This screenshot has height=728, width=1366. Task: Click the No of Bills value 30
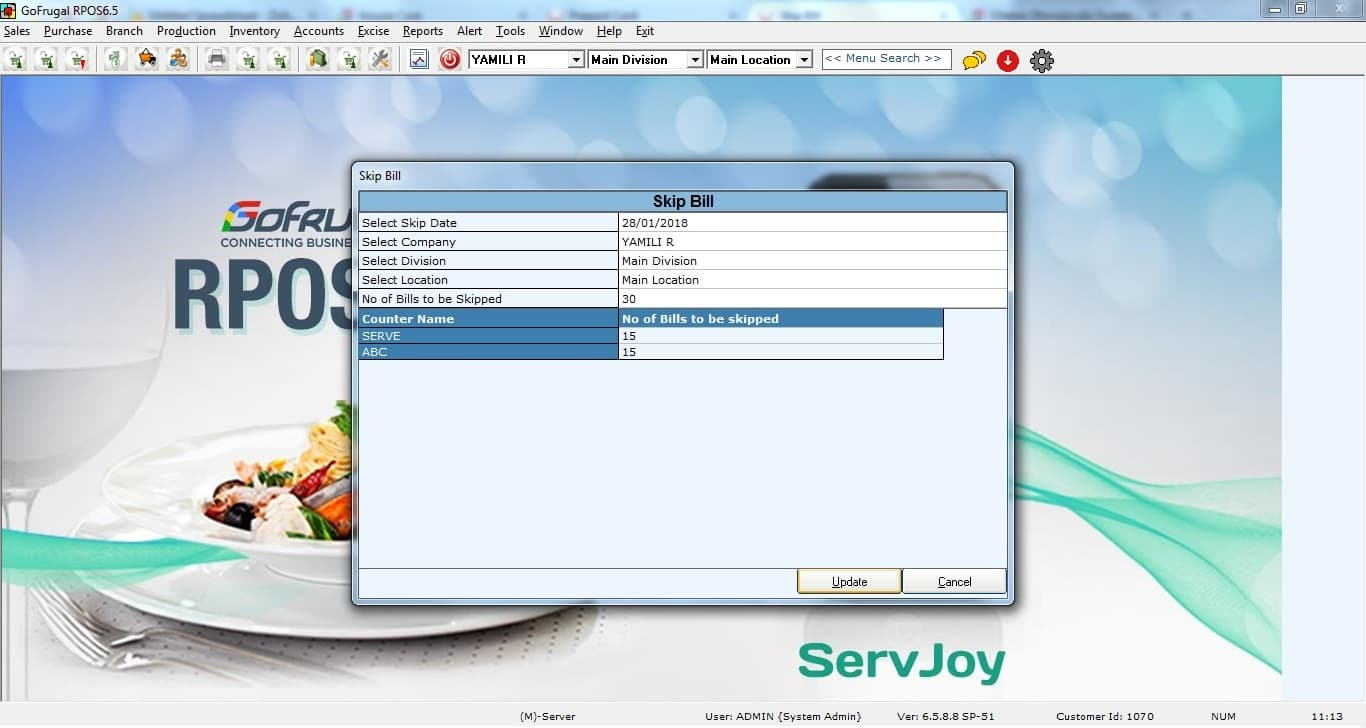tap(813, 299)
